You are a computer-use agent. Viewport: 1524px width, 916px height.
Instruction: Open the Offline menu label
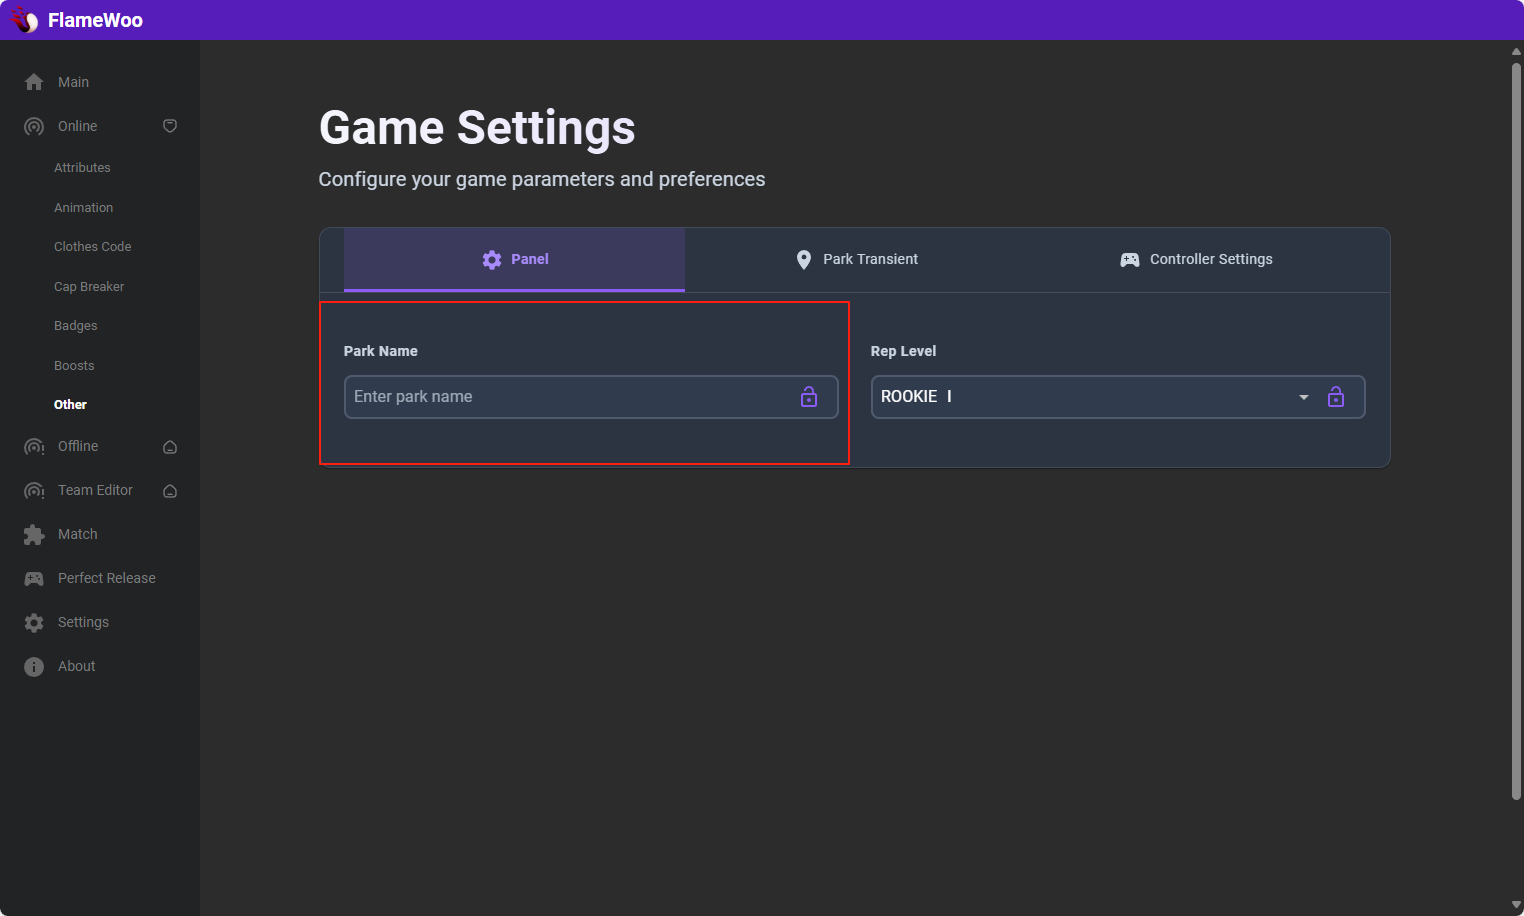coord(78,446)
